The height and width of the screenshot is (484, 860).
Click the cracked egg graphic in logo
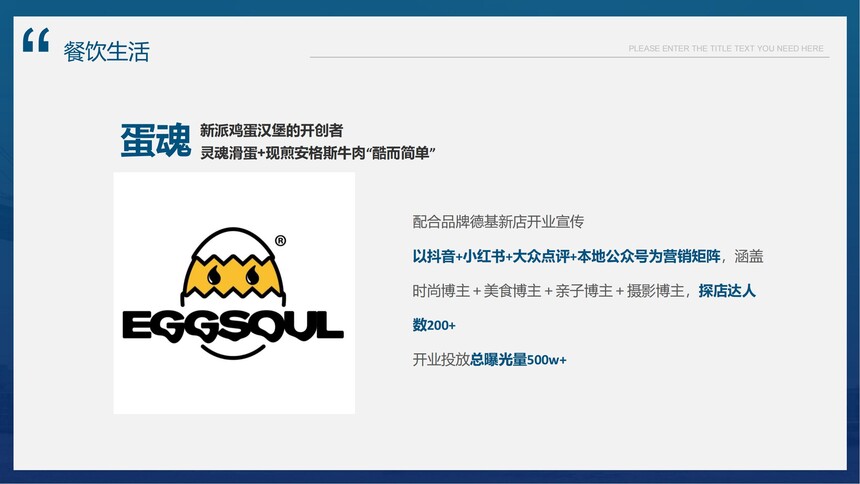click(234, 267)
